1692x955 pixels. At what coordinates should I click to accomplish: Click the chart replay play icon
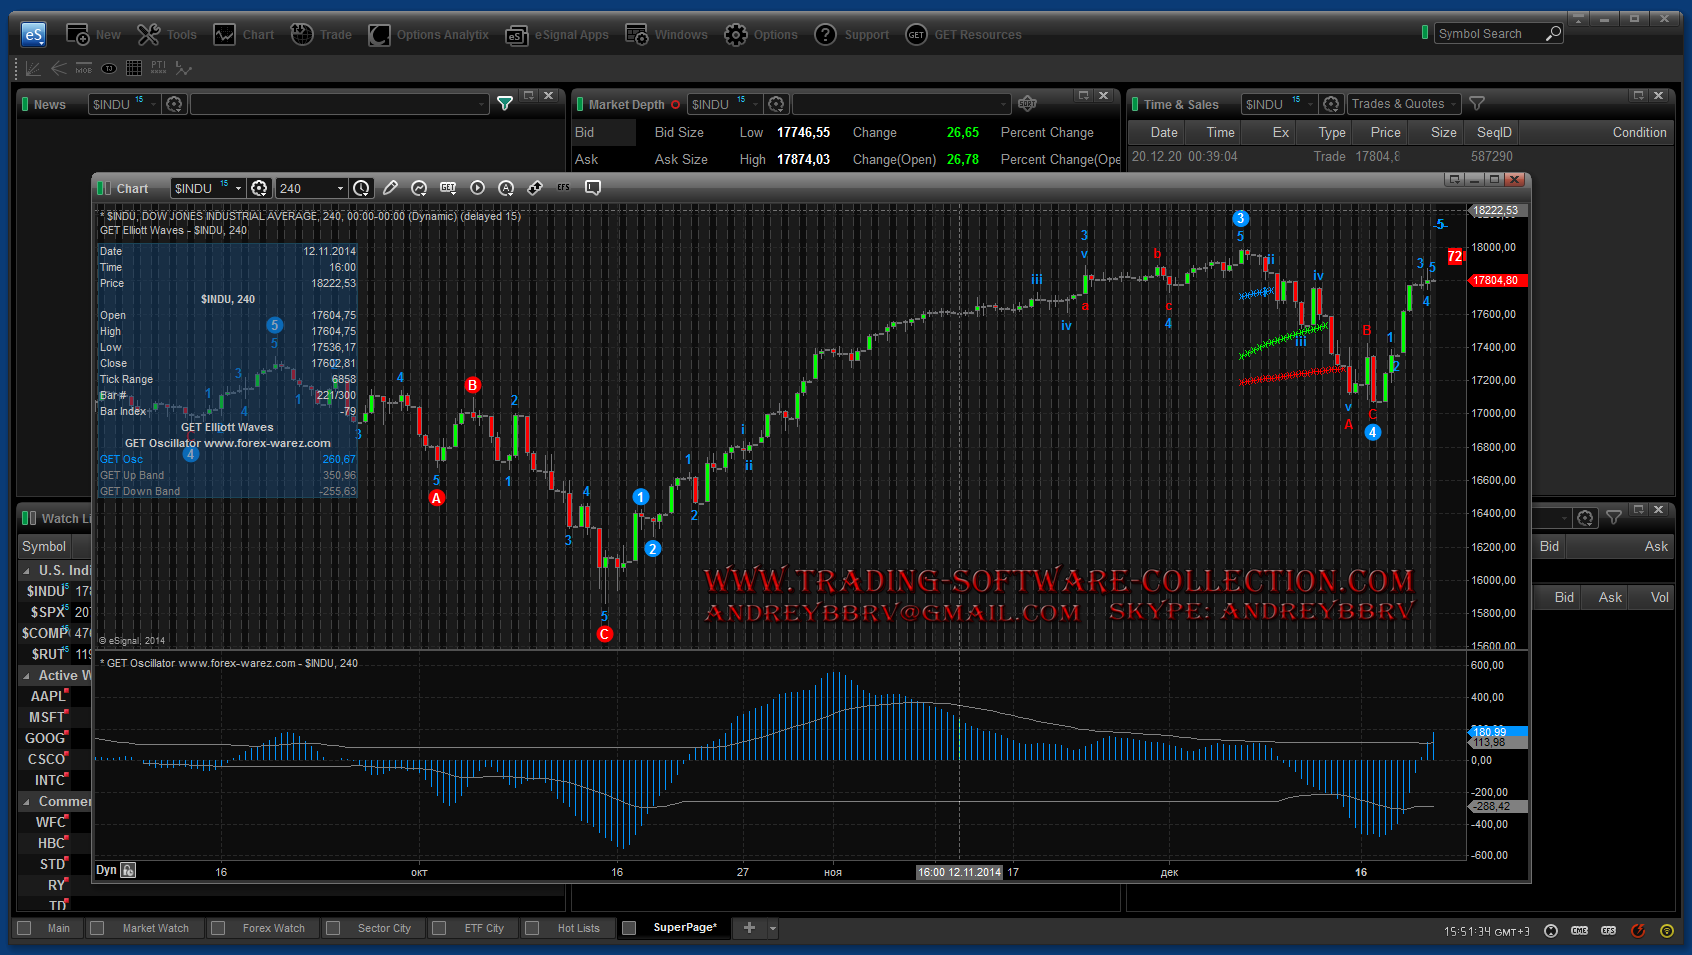tap(477, 188)
